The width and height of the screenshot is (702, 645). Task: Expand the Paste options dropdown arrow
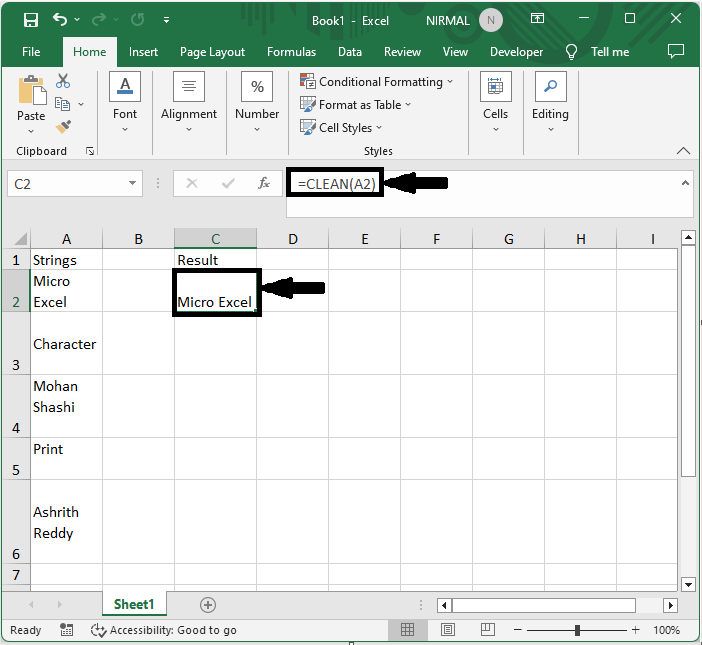coord(31,131)
